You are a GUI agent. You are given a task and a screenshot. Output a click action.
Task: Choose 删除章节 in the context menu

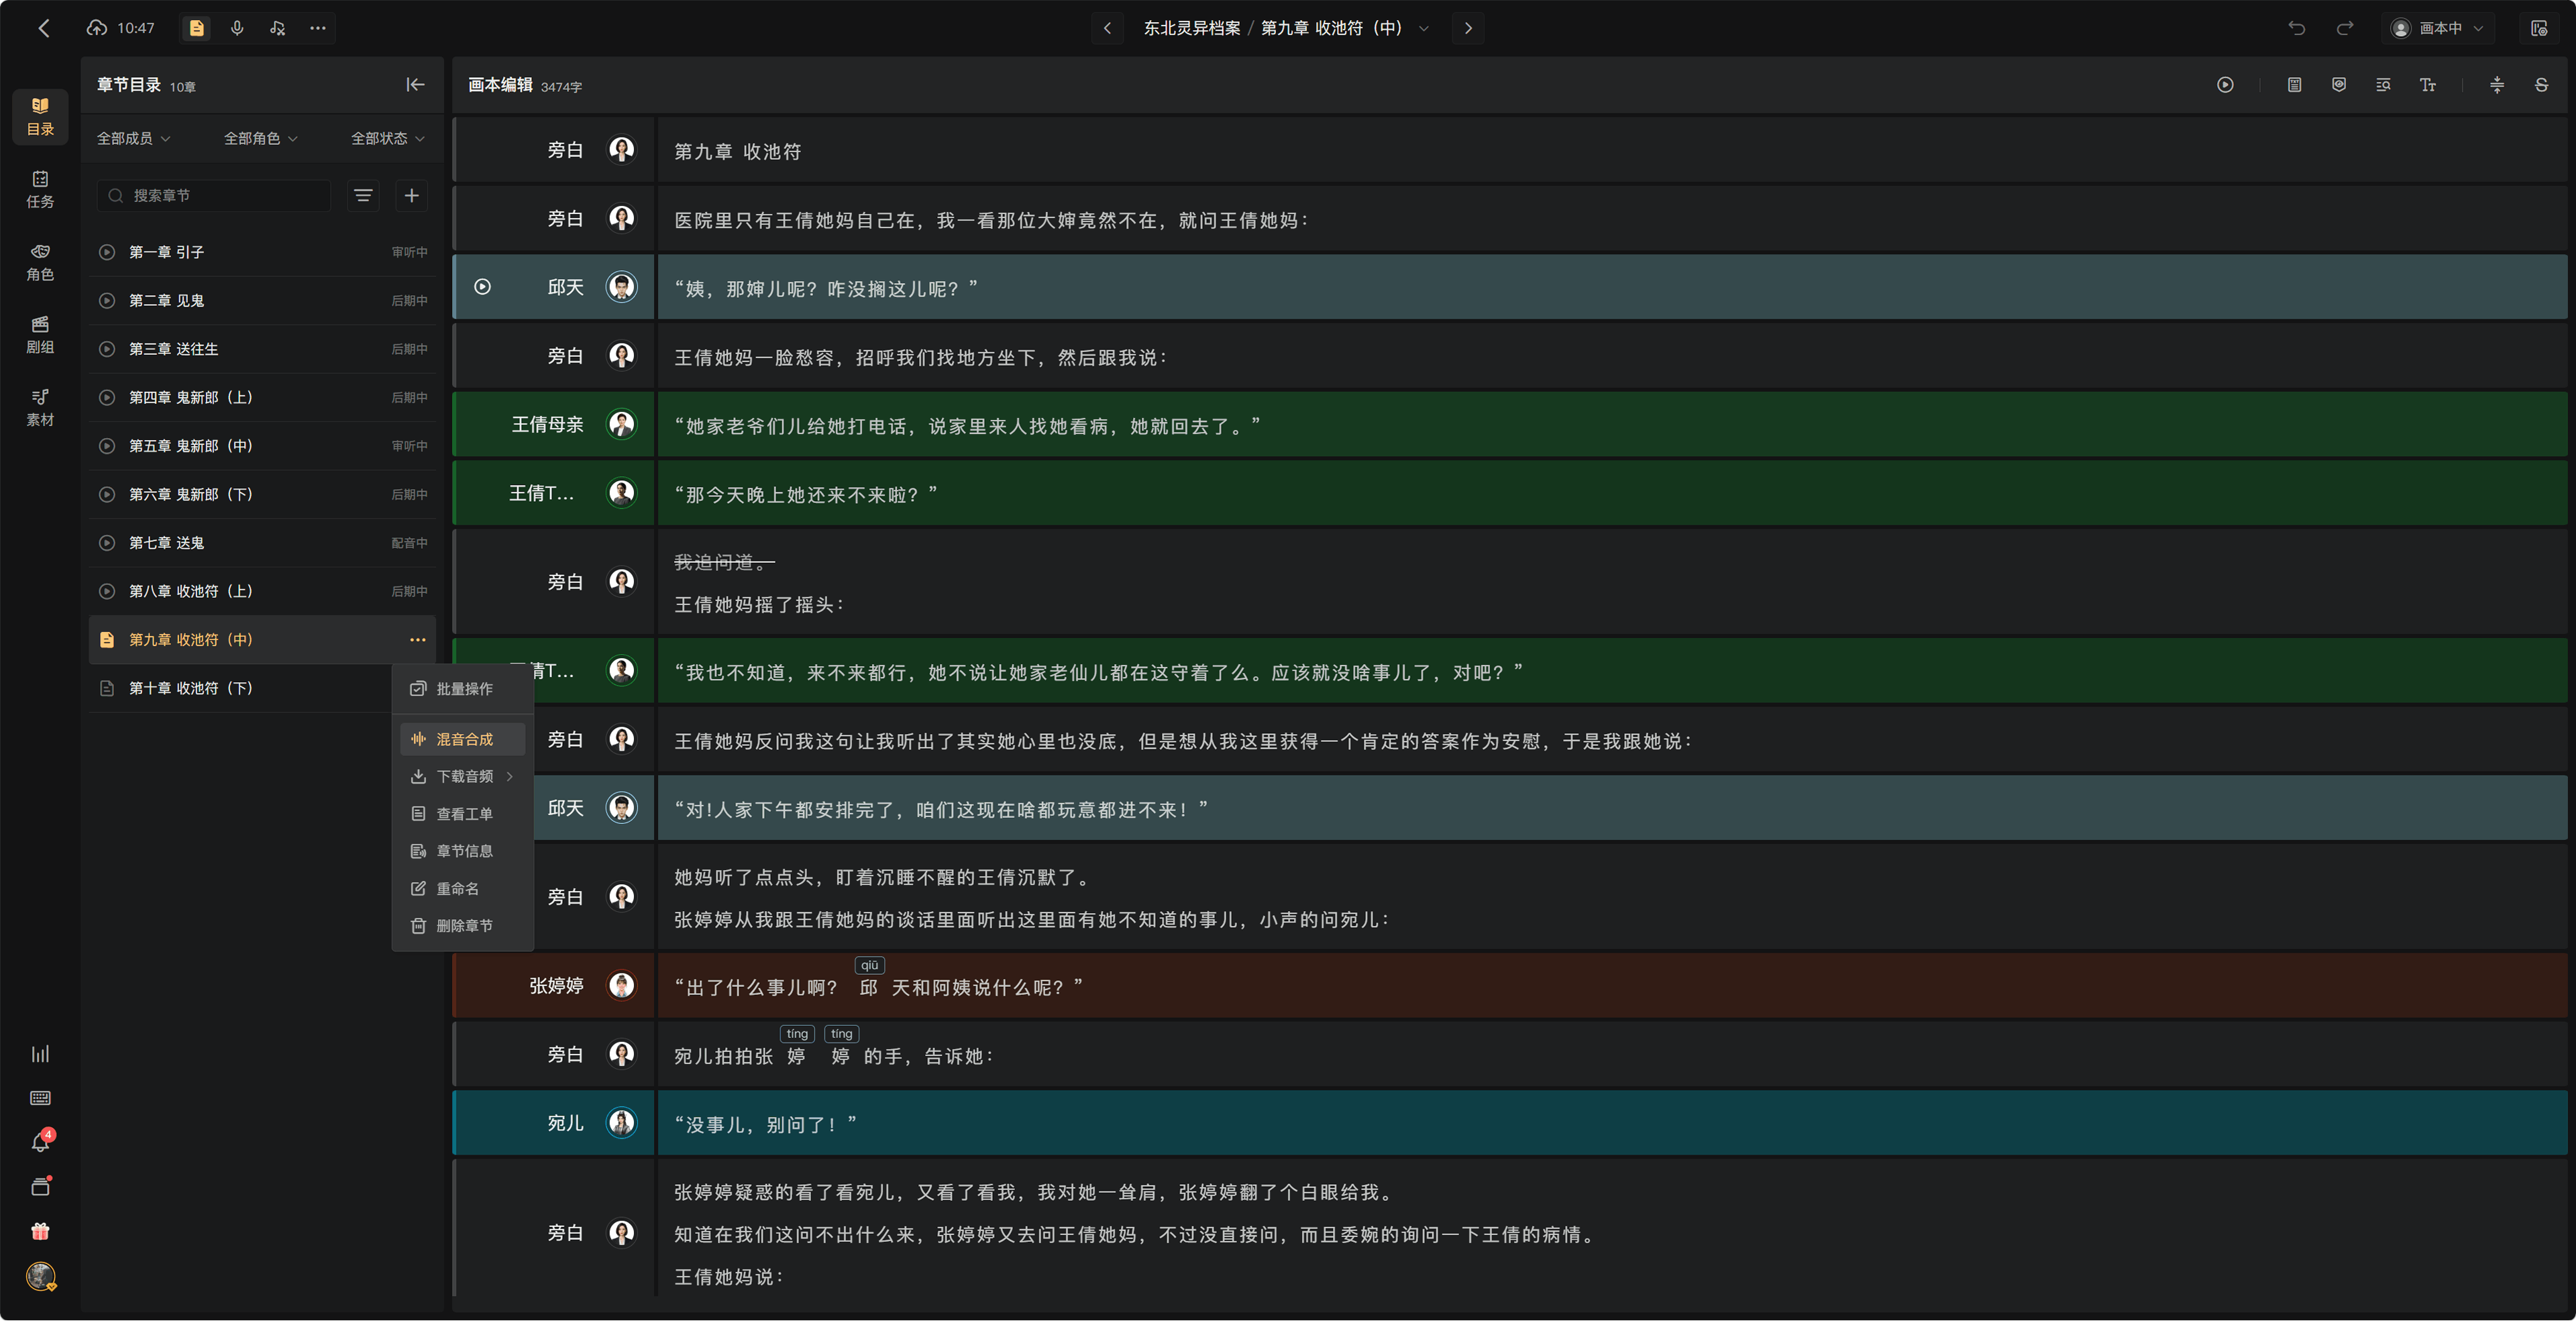pyautogui.click(x=463, y=926)
